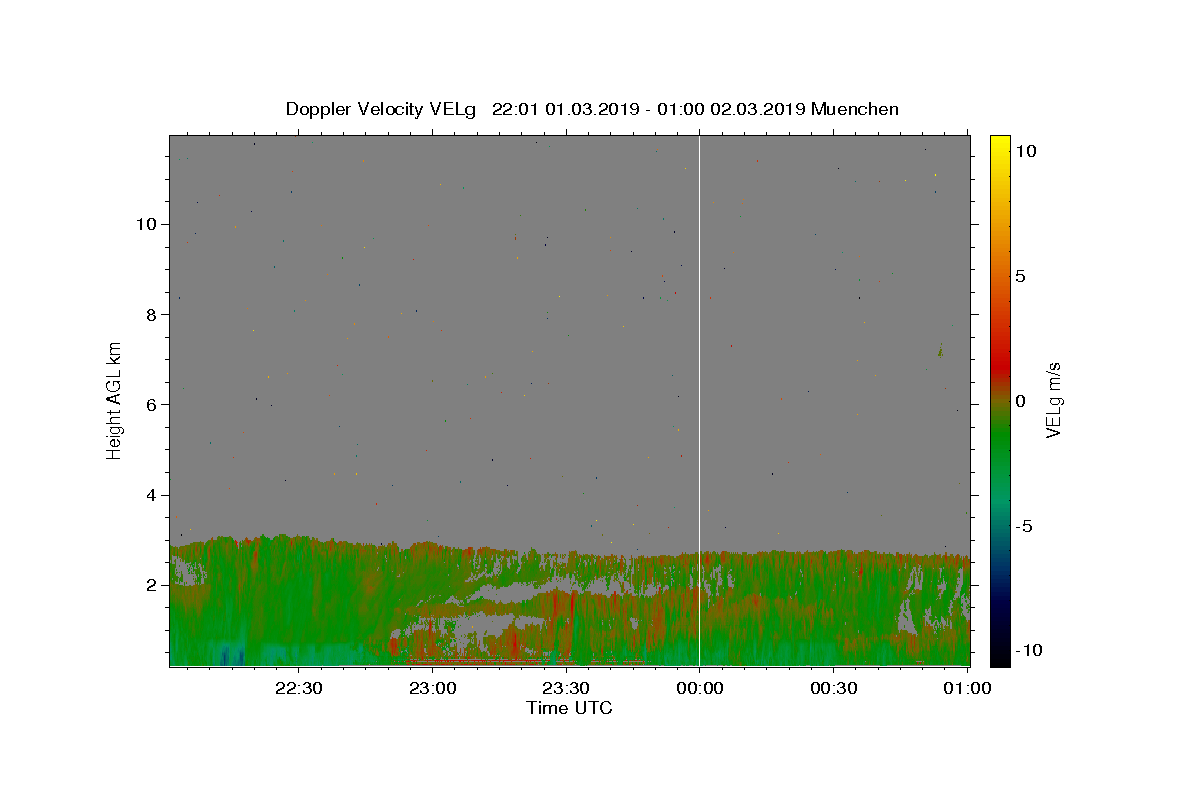The width and height of the screenshot is (1200, 800).
Task: Click the '23:30' time axis label
Action: (566, 688)
